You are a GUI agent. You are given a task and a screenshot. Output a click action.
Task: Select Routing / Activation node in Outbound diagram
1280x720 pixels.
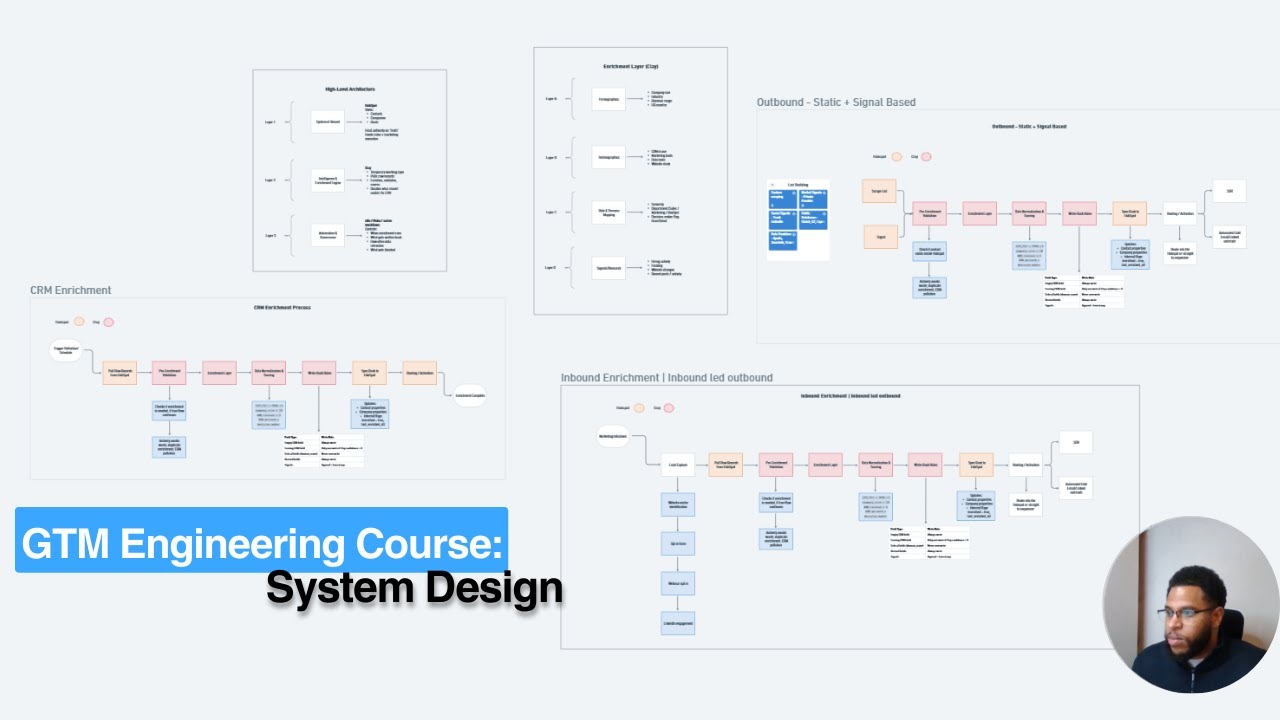1180,213
